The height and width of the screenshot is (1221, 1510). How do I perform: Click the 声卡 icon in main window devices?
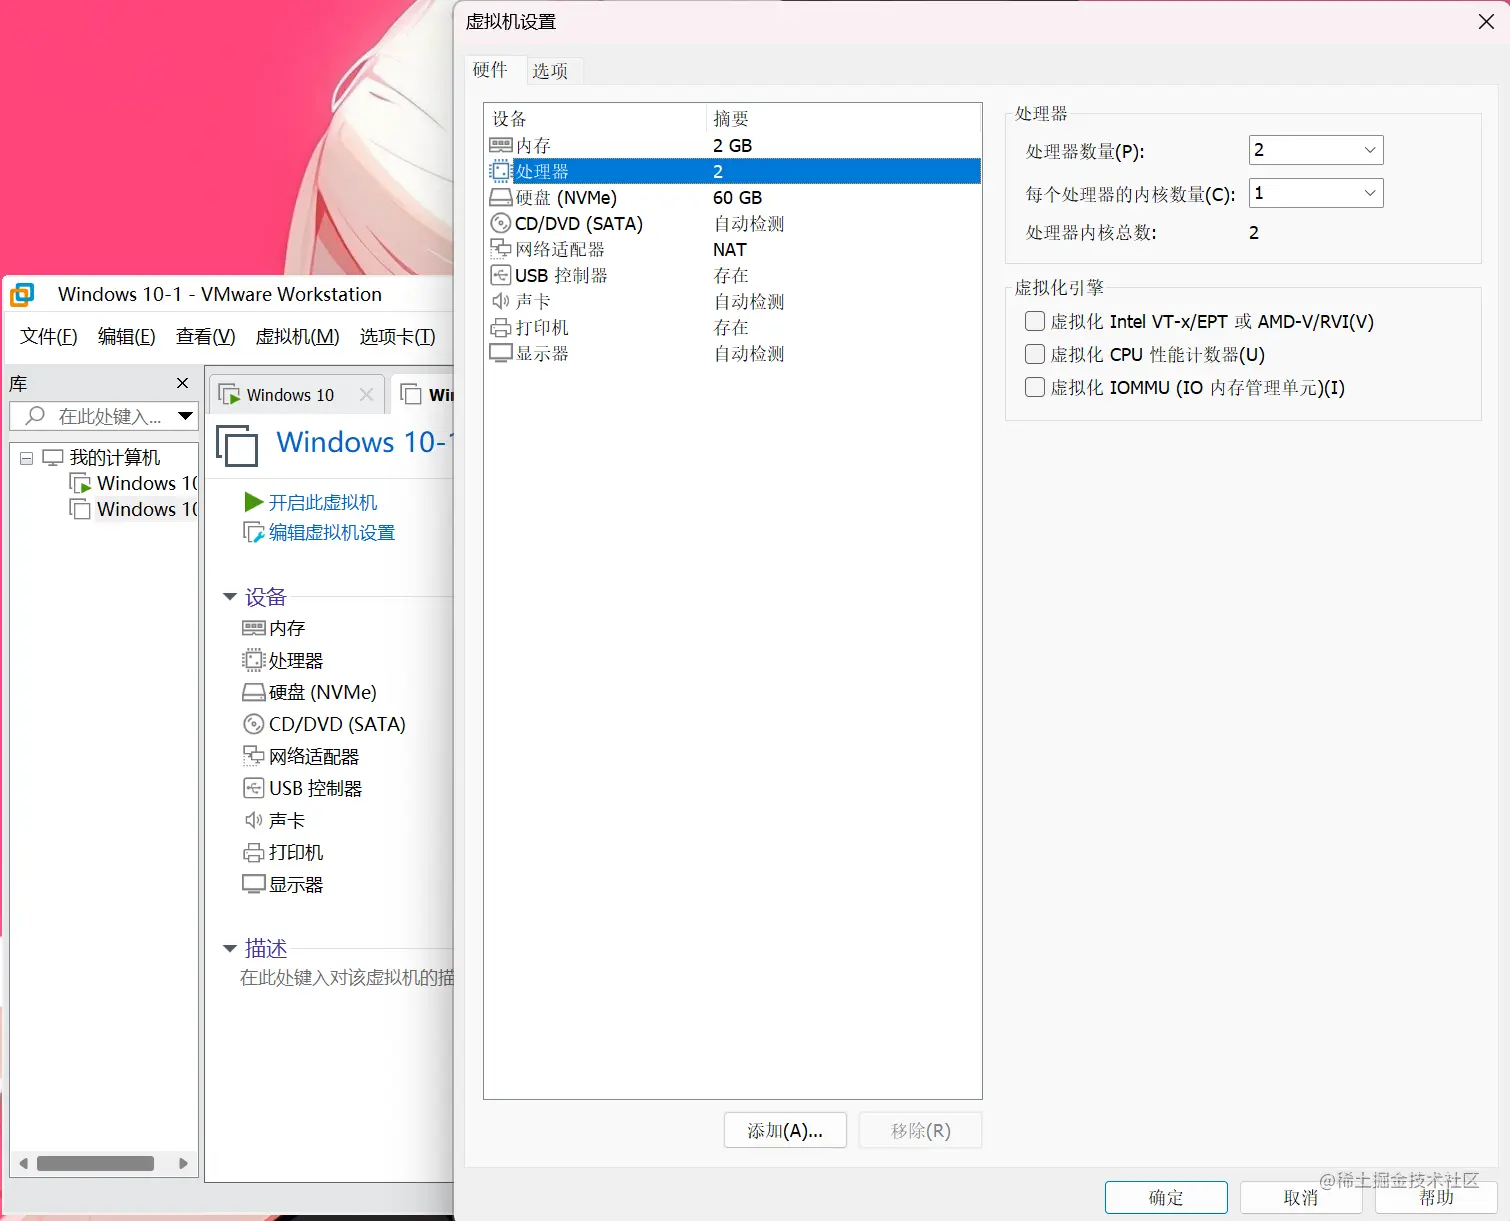[x=254, y=820]
